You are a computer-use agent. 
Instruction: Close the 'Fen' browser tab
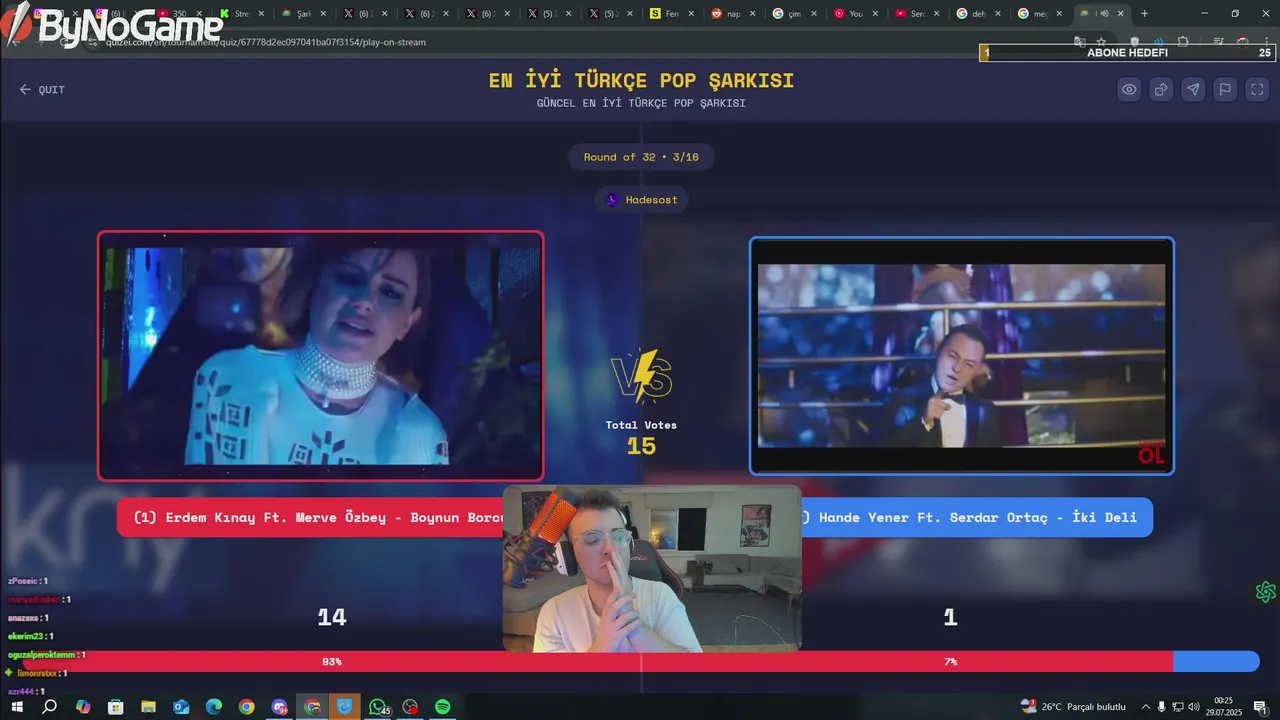tap(691, 14)
